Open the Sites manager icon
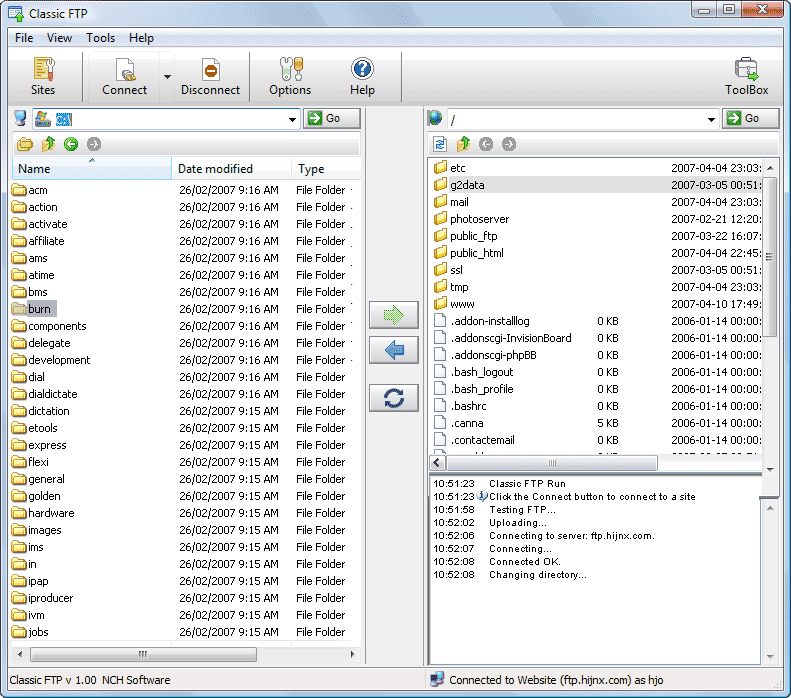791x698 pixels. click(x=43, y=70)
